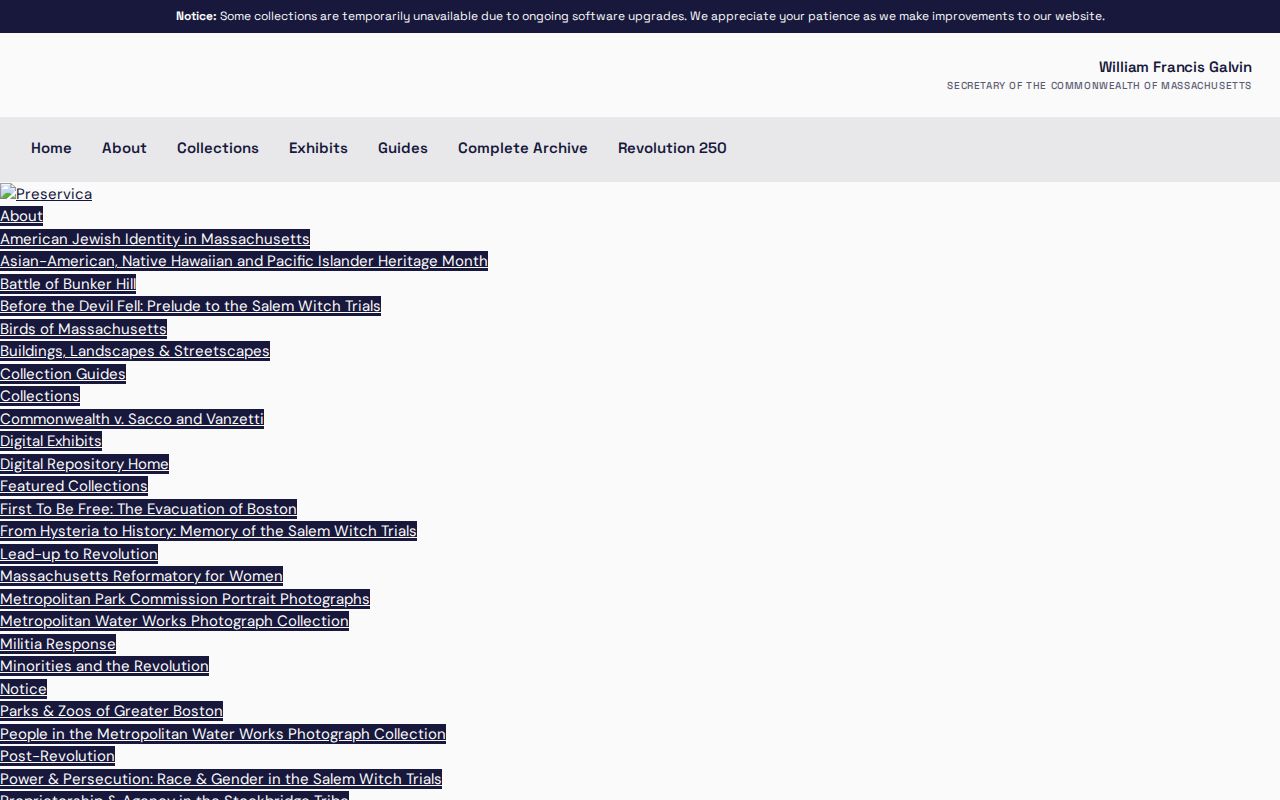
Task: Click Secretary of the Commonwealth subtitle
Action: pyautogui.click(x=1099, y=86)
